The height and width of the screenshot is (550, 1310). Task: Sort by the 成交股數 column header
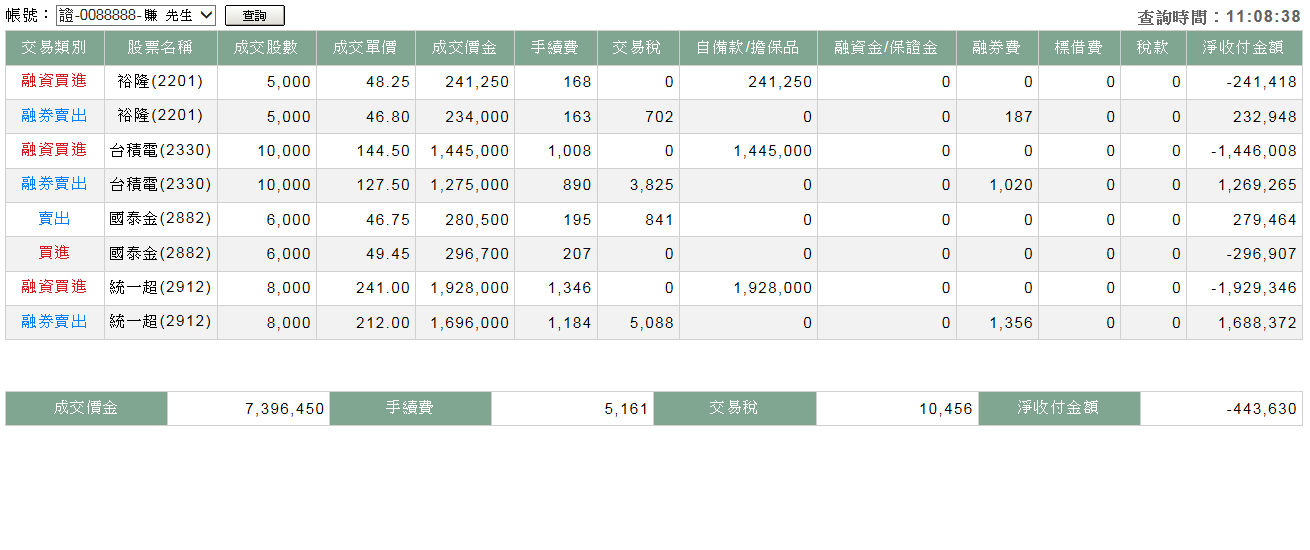tap(266, 47)
